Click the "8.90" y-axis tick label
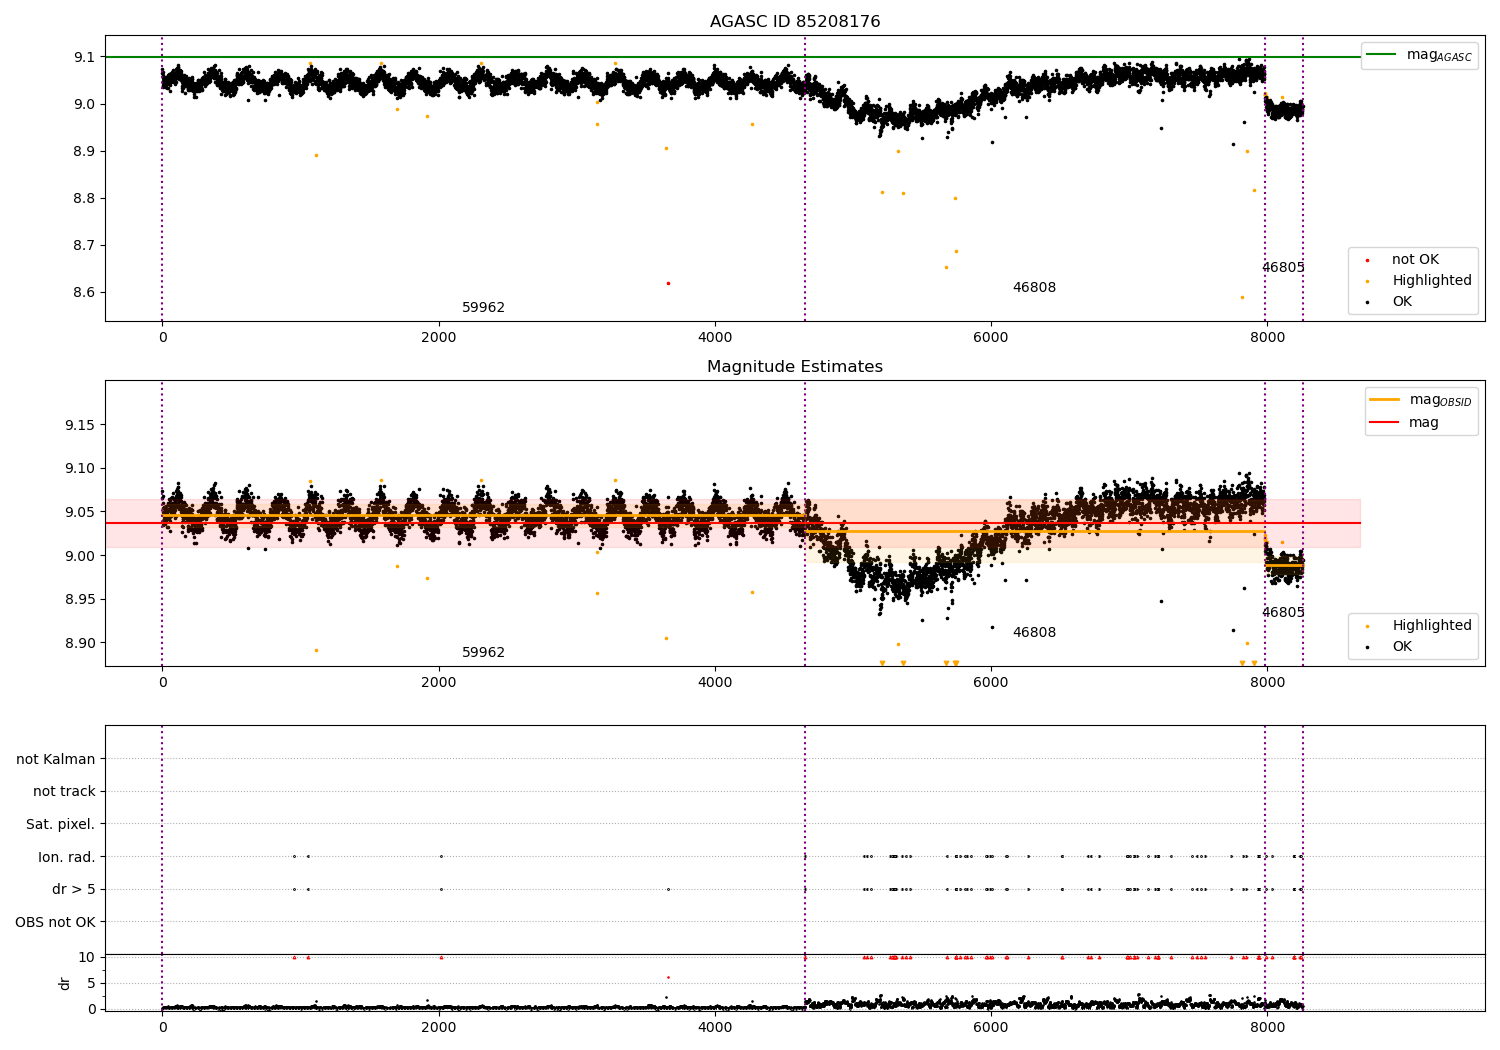The width and height of the screenshot is (1500, 1050). 81,644
